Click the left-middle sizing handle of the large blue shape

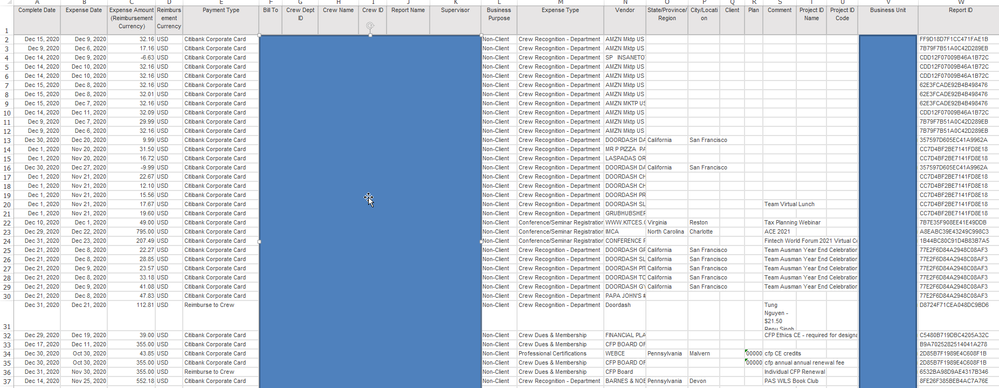pyautogui.click(x=260, y=241)
